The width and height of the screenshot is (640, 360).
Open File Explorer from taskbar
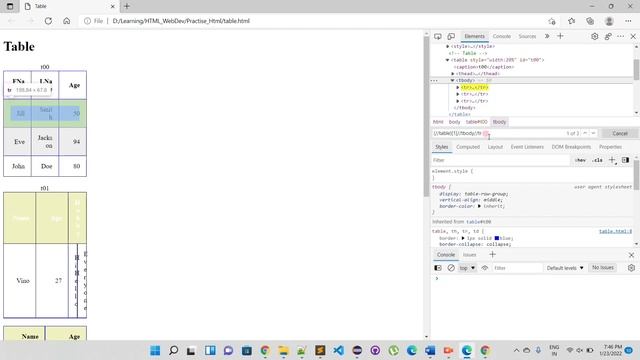coord(283,350)
